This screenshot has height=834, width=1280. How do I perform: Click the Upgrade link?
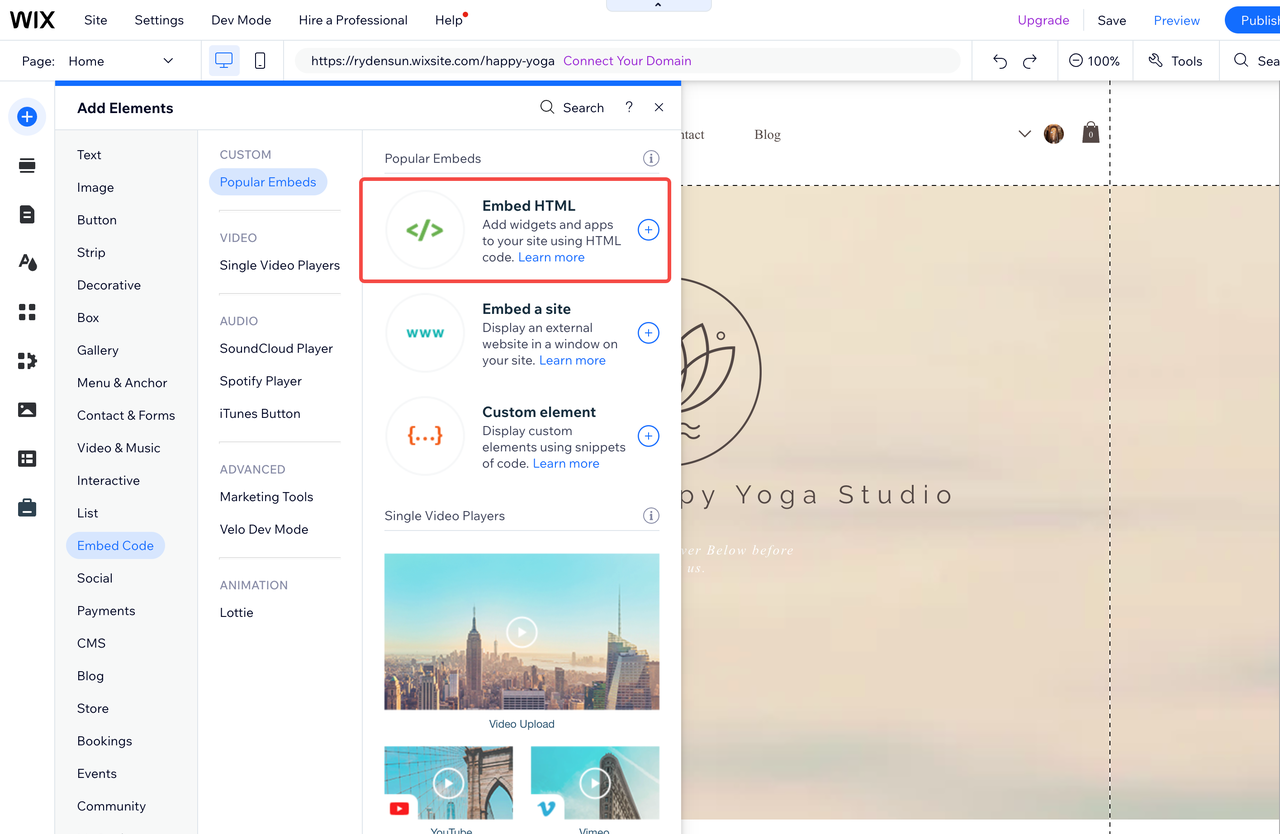pyautogui.click(x=1043, y=20)
